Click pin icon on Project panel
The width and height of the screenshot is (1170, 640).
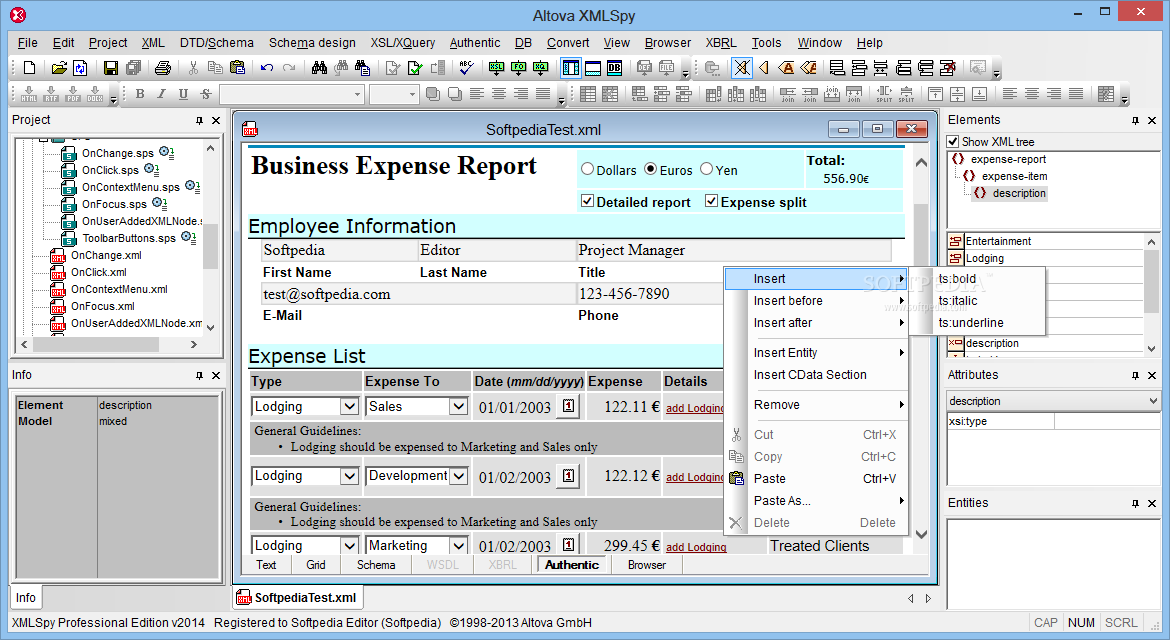pyautogui.click(x=199, y=120)
